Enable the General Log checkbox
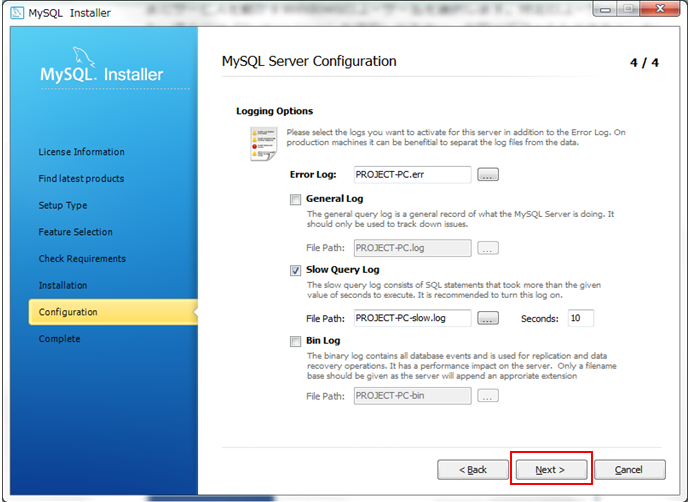Image resolution: width=689 pixels, height=502 pixels. pos(295,200)
